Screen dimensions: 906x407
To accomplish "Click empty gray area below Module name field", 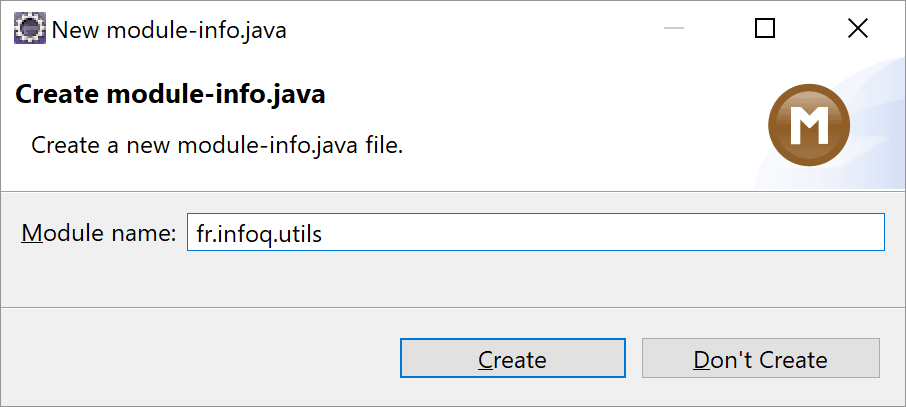I will 451,279.
